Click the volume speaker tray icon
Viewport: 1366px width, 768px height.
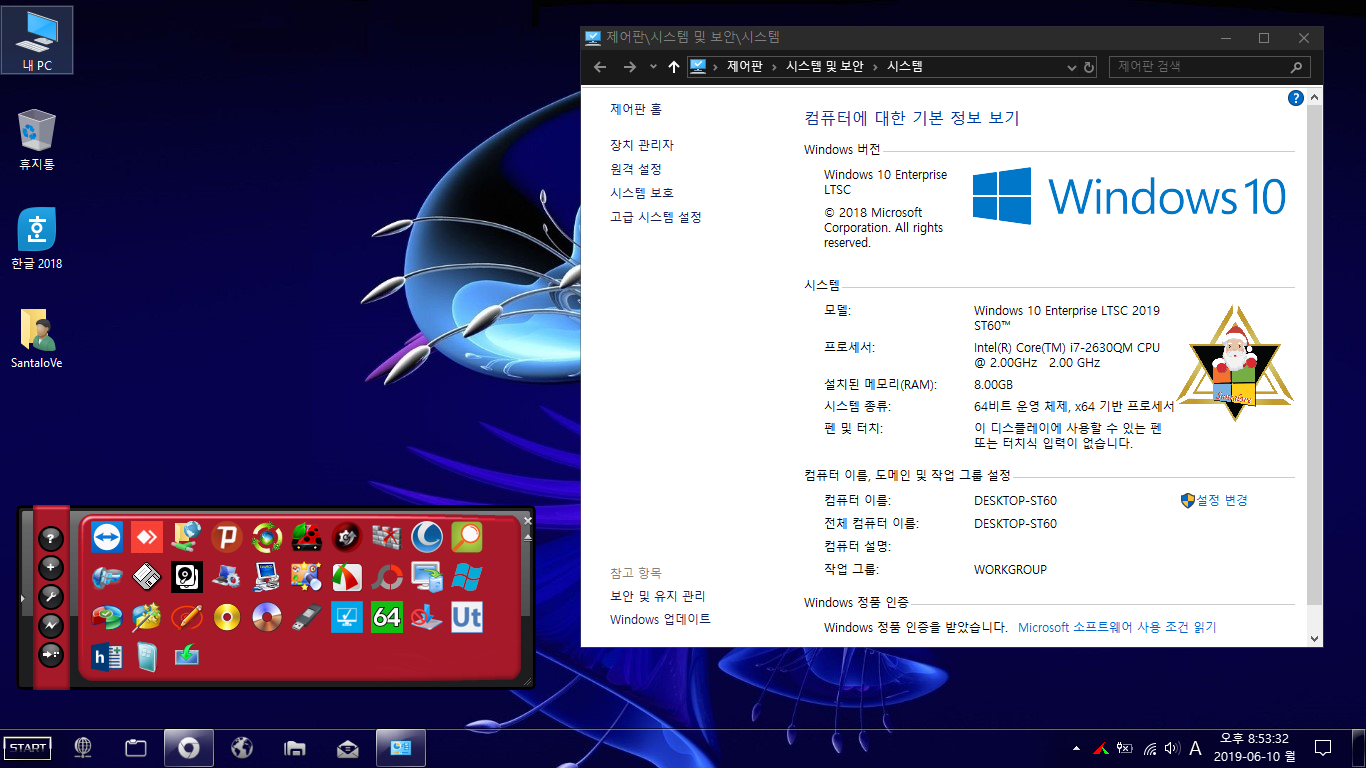pyautogui.click(x=1172, y=748)
